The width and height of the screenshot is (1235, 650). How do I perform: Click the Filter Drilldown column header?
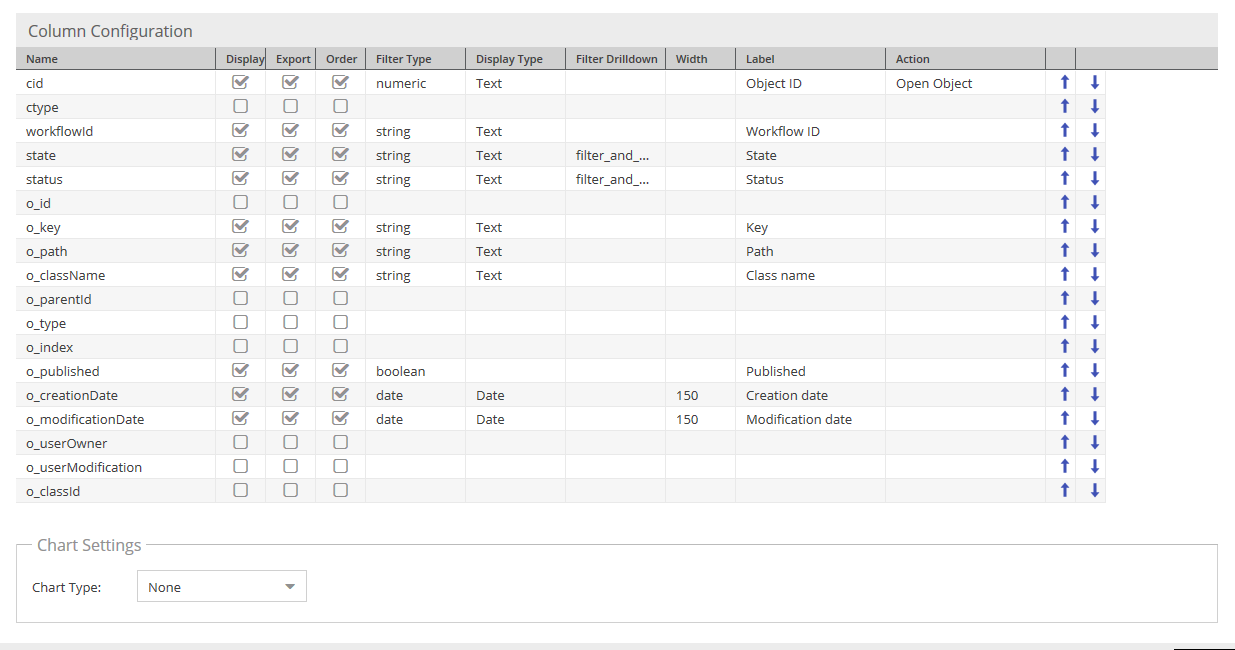tap(615, 59)
